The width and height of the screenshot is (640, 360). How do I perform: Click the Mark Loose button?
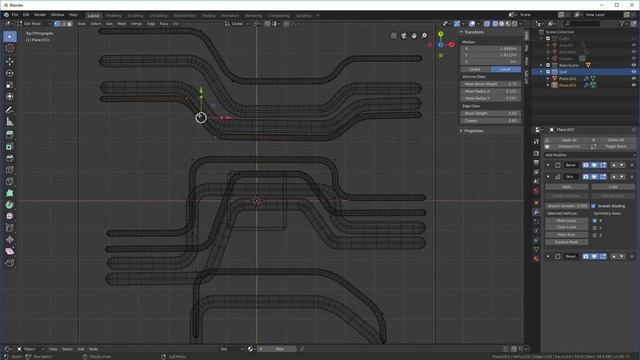coord(567,220)
